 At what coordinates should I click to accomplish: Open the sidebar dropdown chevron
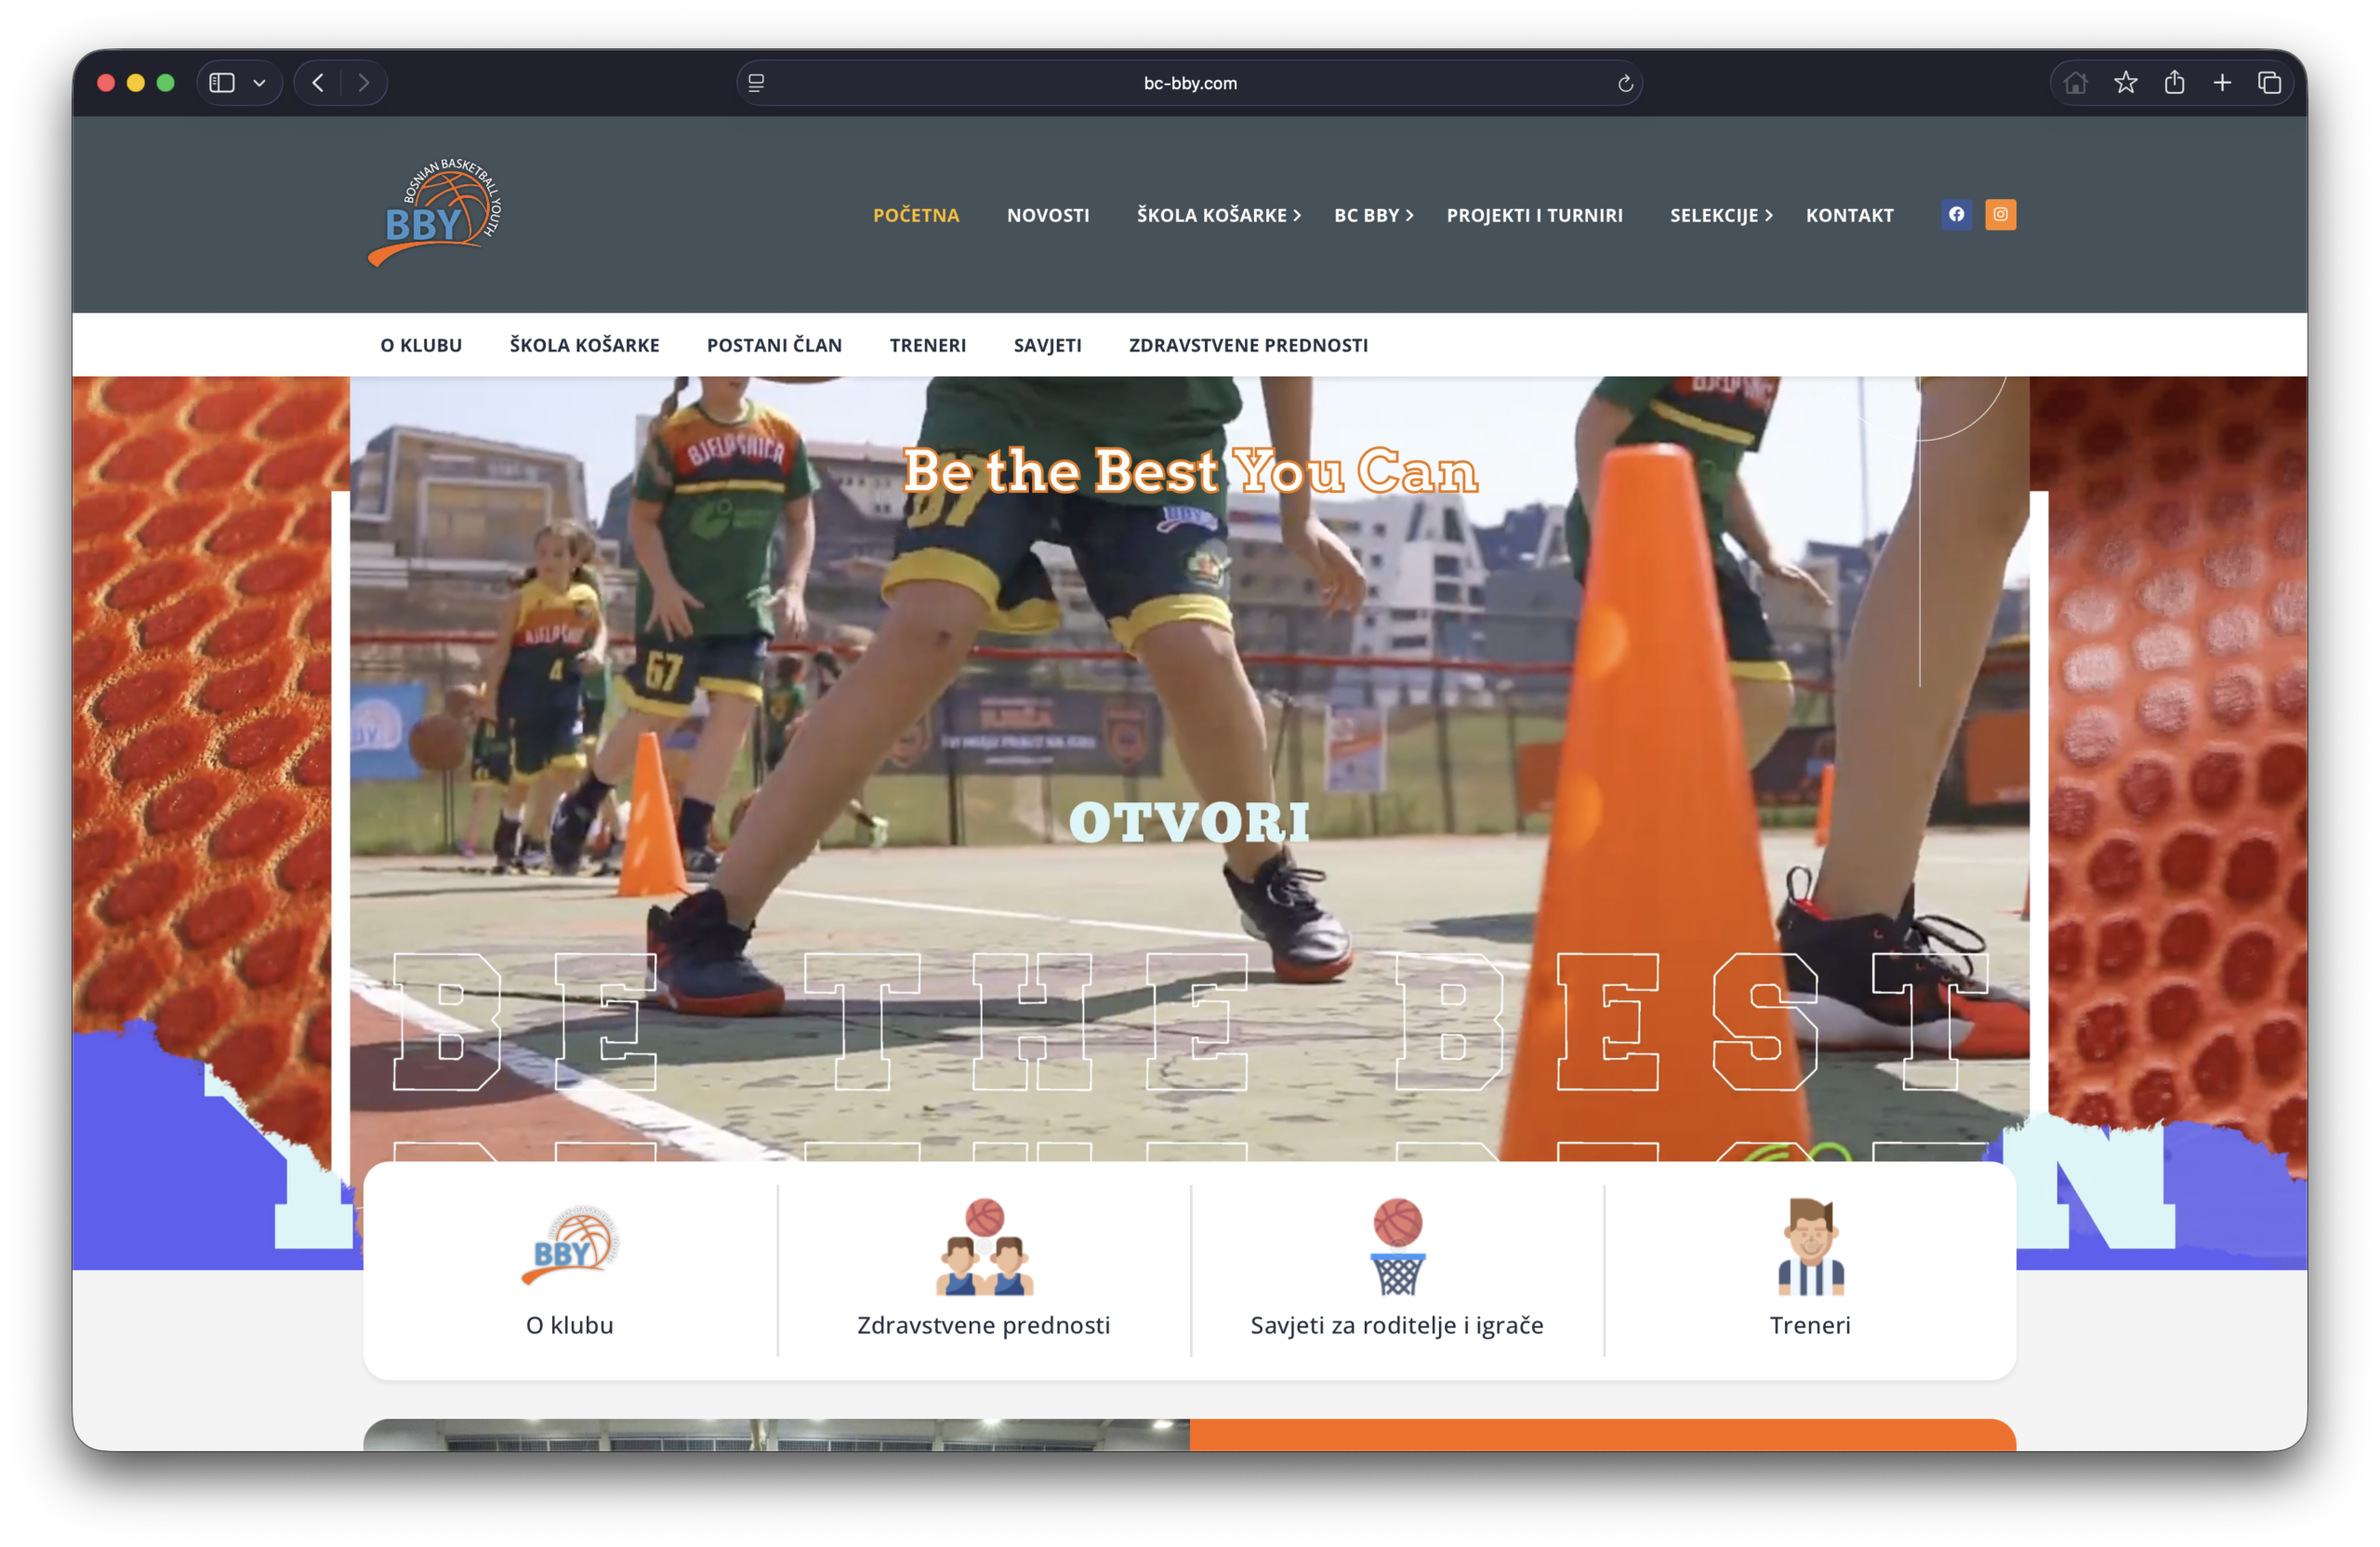click(x=260, y=83)
